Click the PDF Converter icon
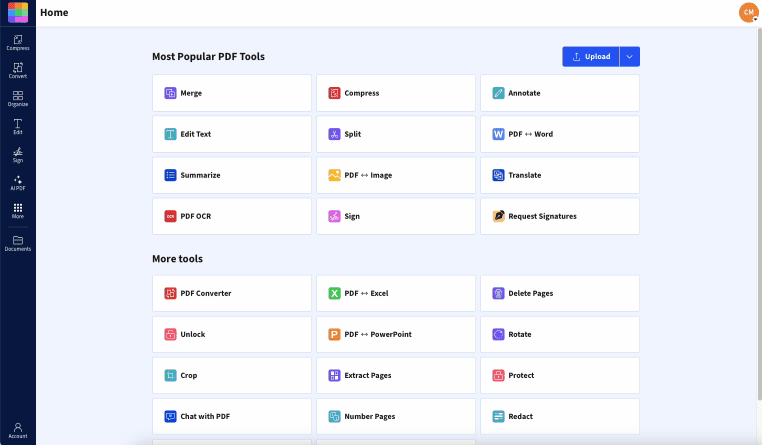This screenshot has height=445, width=762. (x=170, y=293)
